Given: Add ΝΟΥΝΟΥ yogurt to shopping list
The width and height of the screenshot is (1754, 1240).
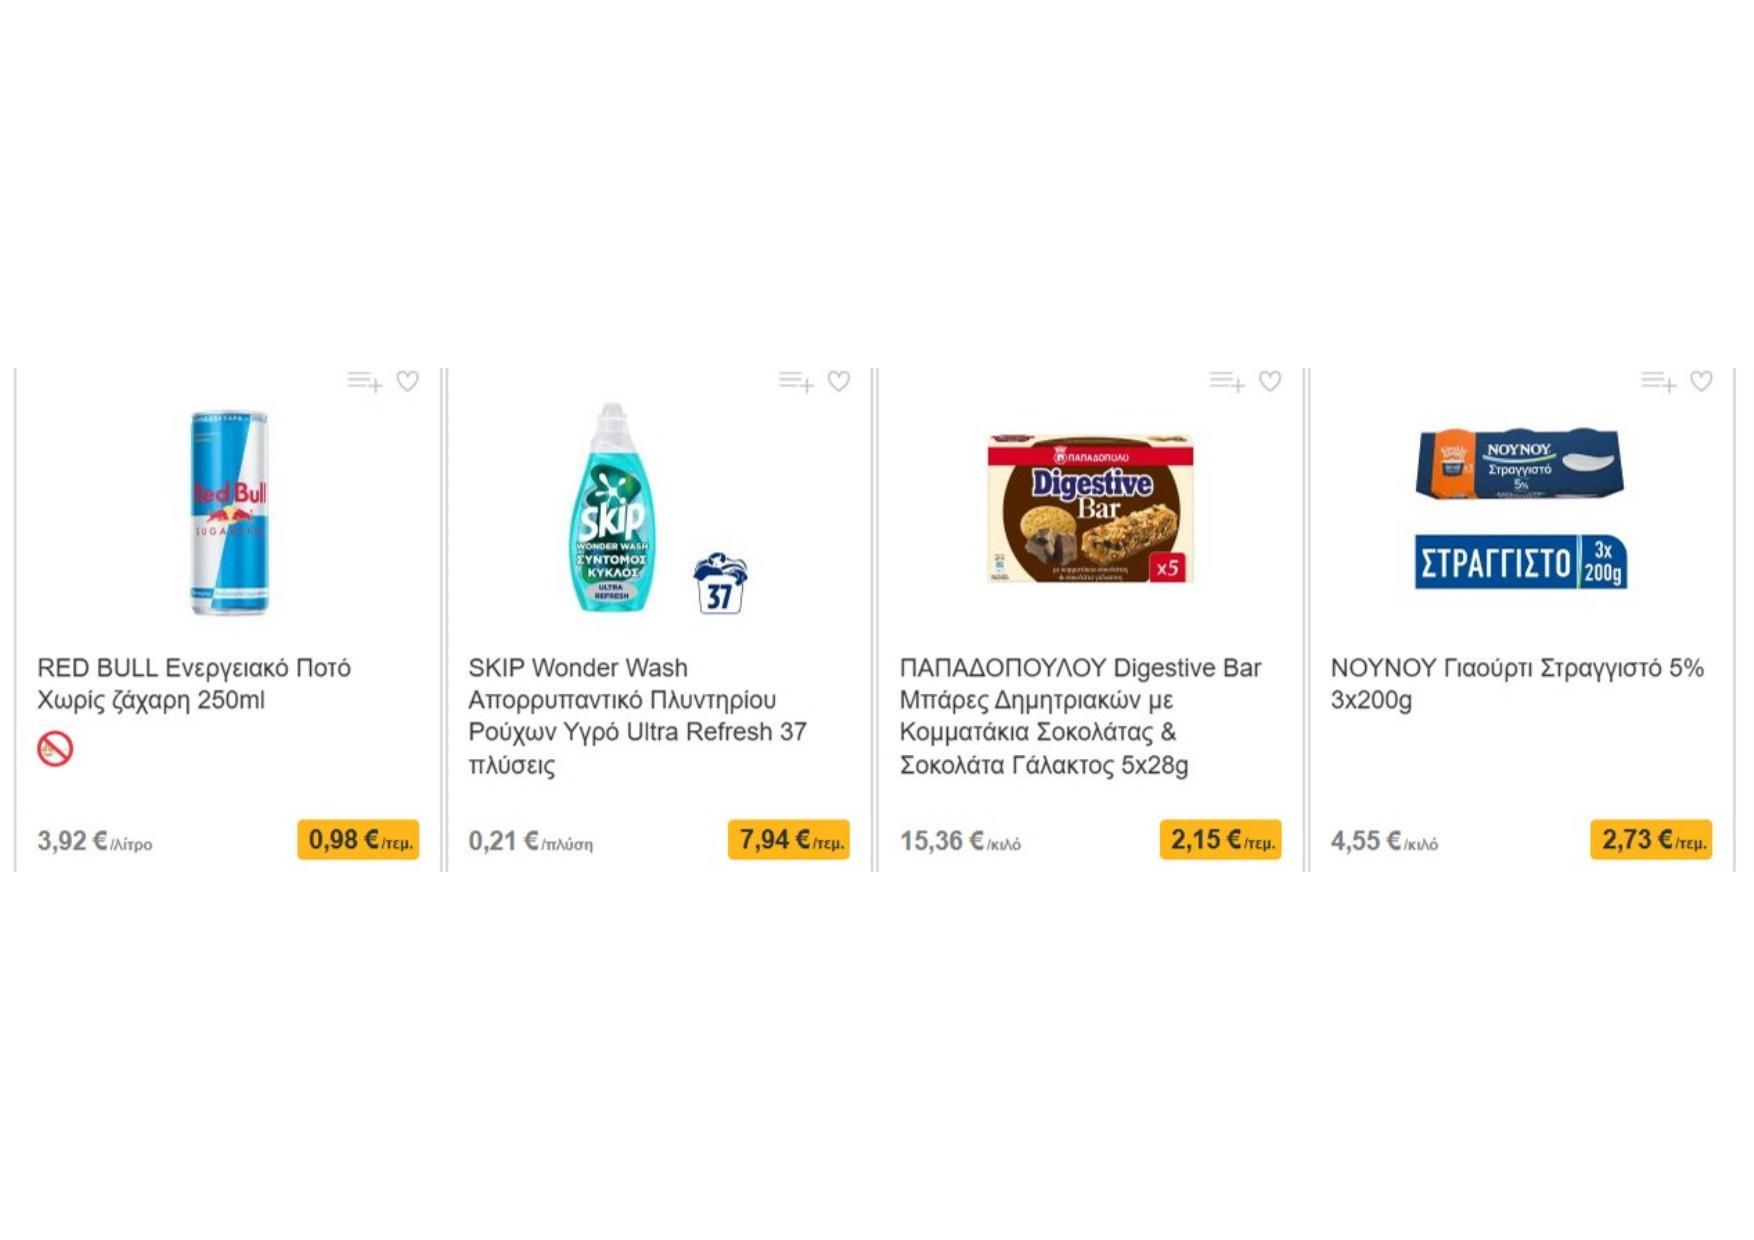Looking at the screenshot, I should (x=1658, y=381).
